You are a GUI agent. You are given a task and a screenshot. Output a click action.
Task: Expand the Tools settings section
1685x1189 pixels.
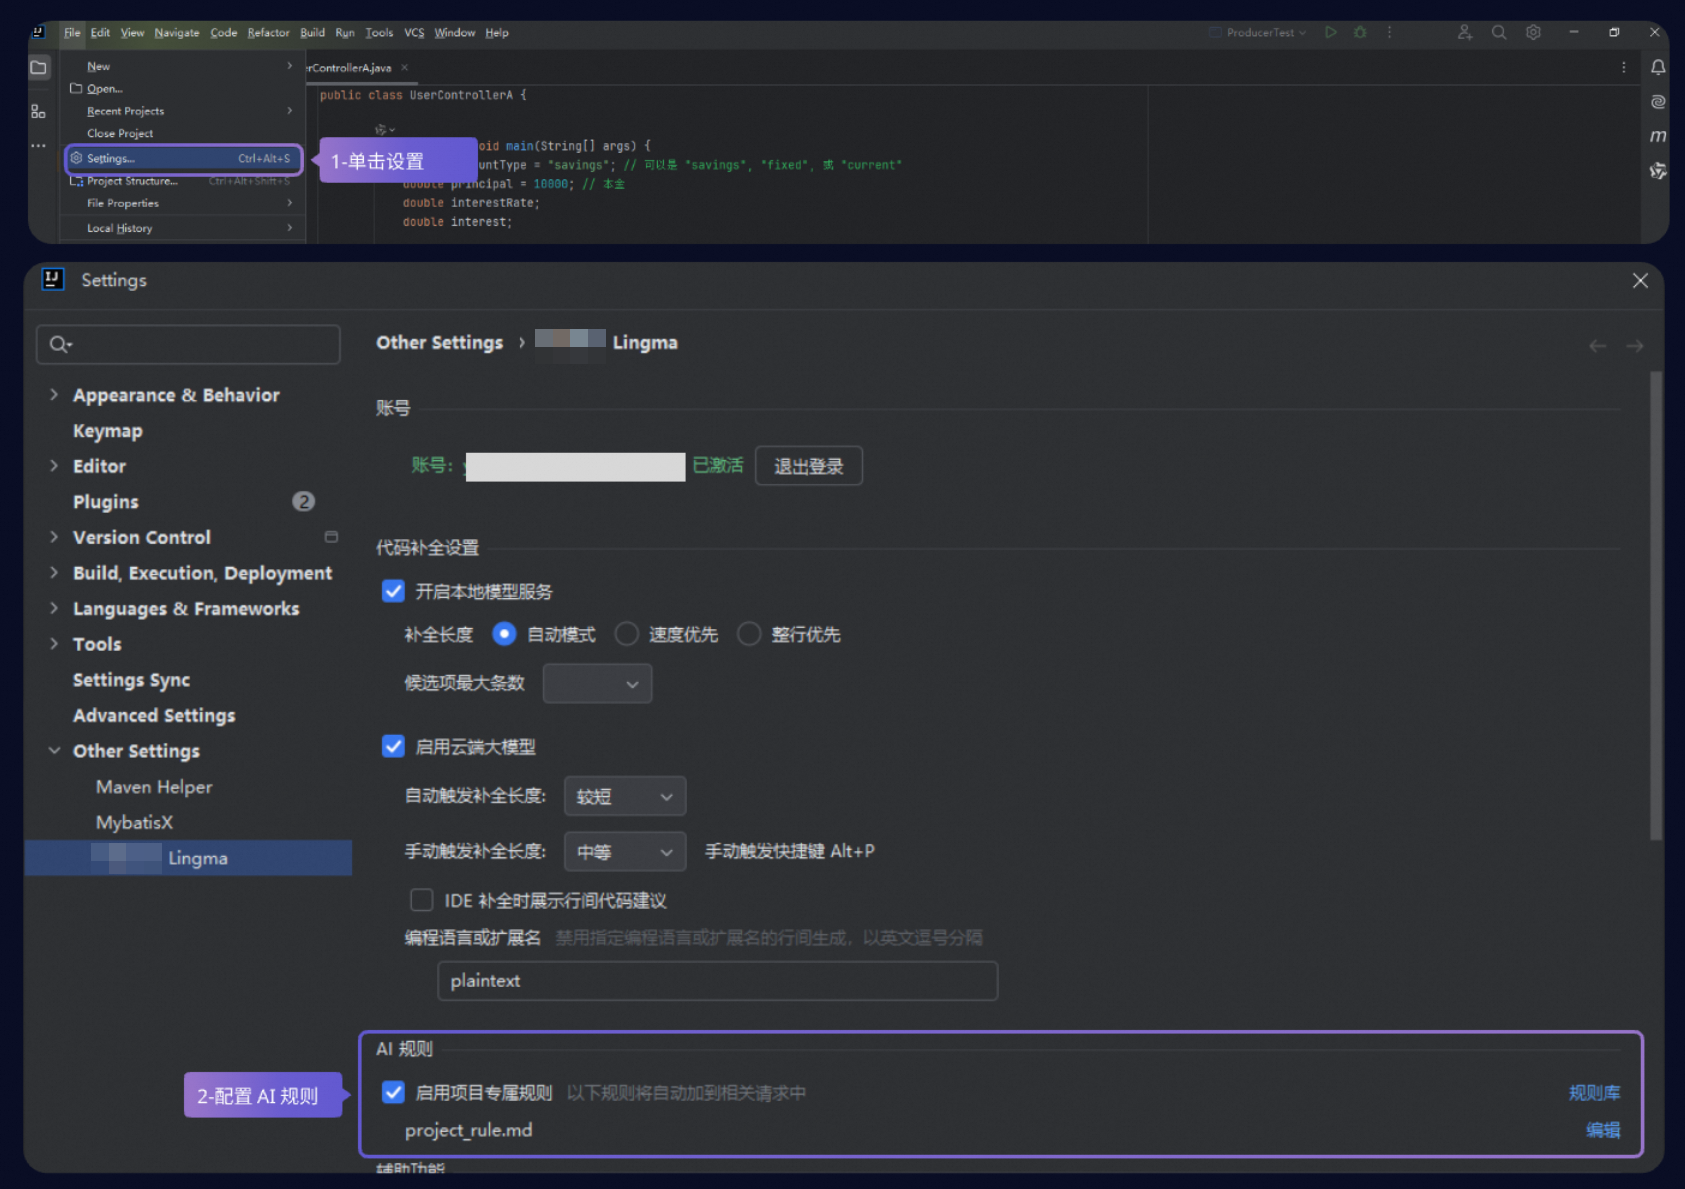click(x=54, y=644)
